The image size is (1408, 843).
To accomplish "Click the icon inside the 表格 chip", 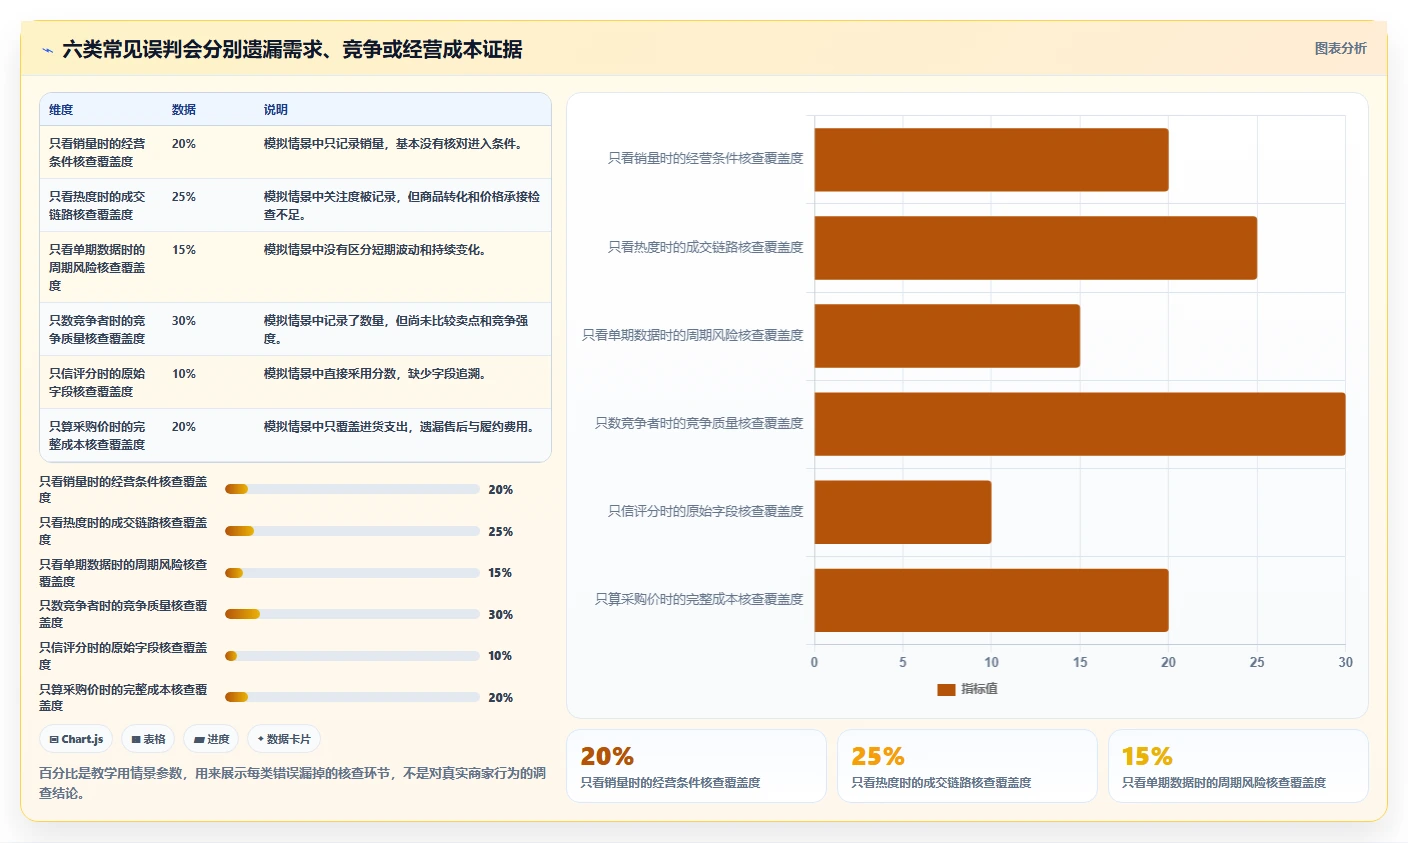I will [x=136, y=740].
